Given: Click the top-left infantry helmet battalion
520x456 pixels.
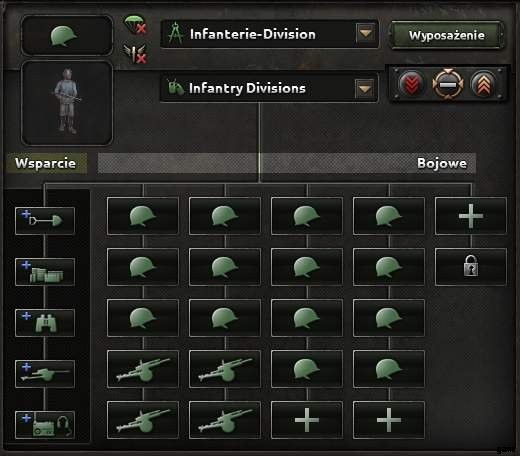Looking at the screenshot, I should (143, 216).
